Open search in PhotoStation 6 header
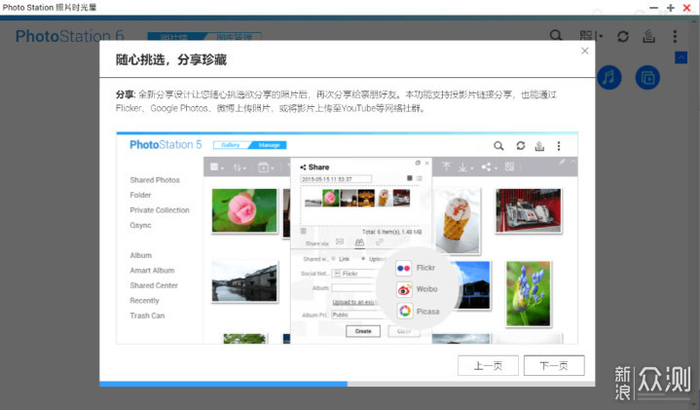The image size is (700, 410). tap(556, 36)
